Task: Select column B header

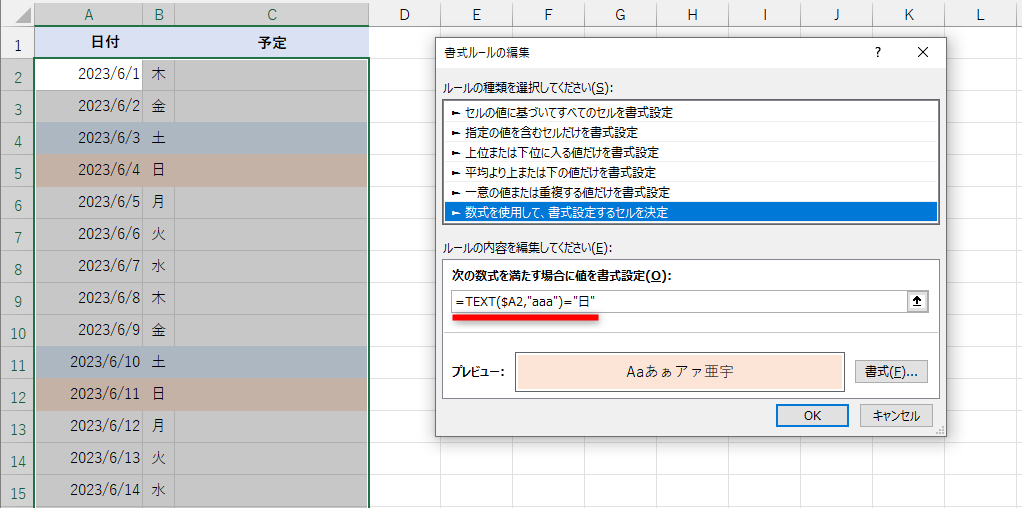Action: (x=158, y=15)
